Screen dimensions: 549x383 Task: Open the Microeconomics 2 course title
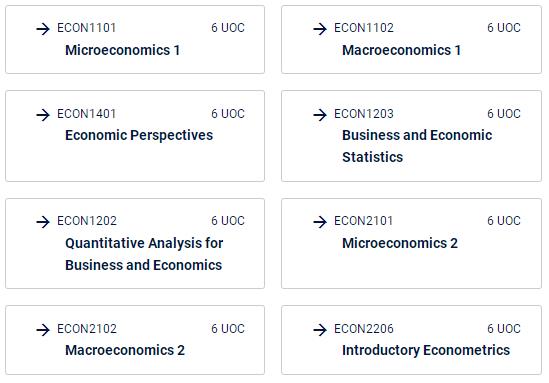point(400,243)
